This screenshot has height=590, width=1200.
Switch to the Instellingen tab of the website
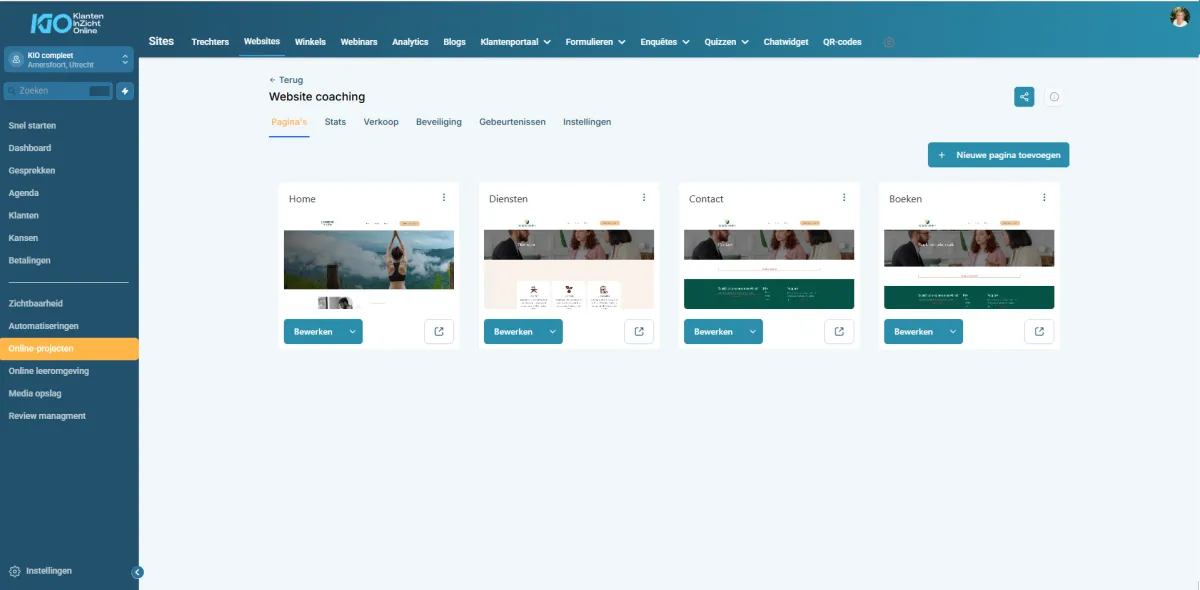(587, 122)
